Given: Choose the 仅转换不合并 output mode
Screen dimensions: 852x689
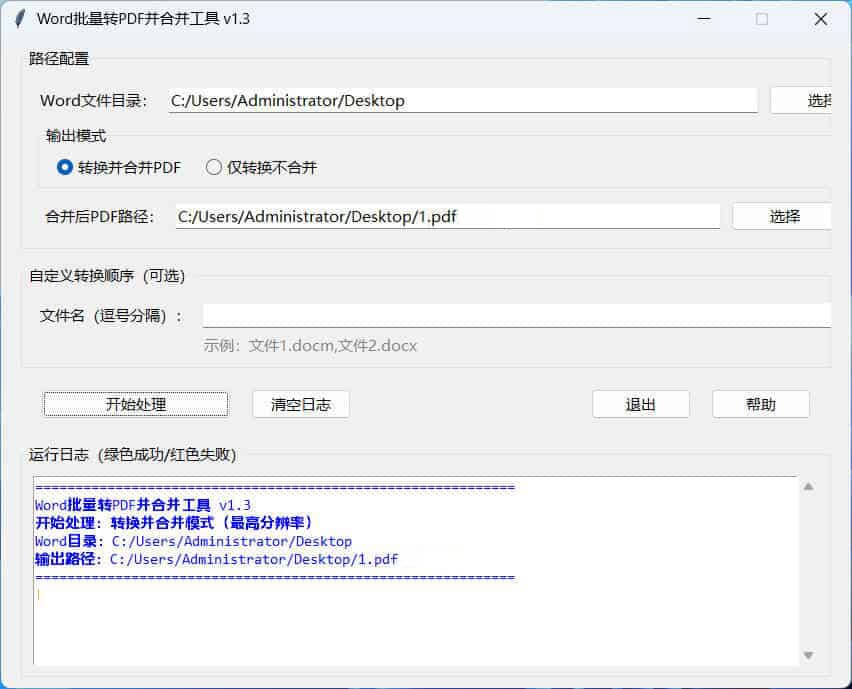Looking at the screenshot, I should pos(212,167).
